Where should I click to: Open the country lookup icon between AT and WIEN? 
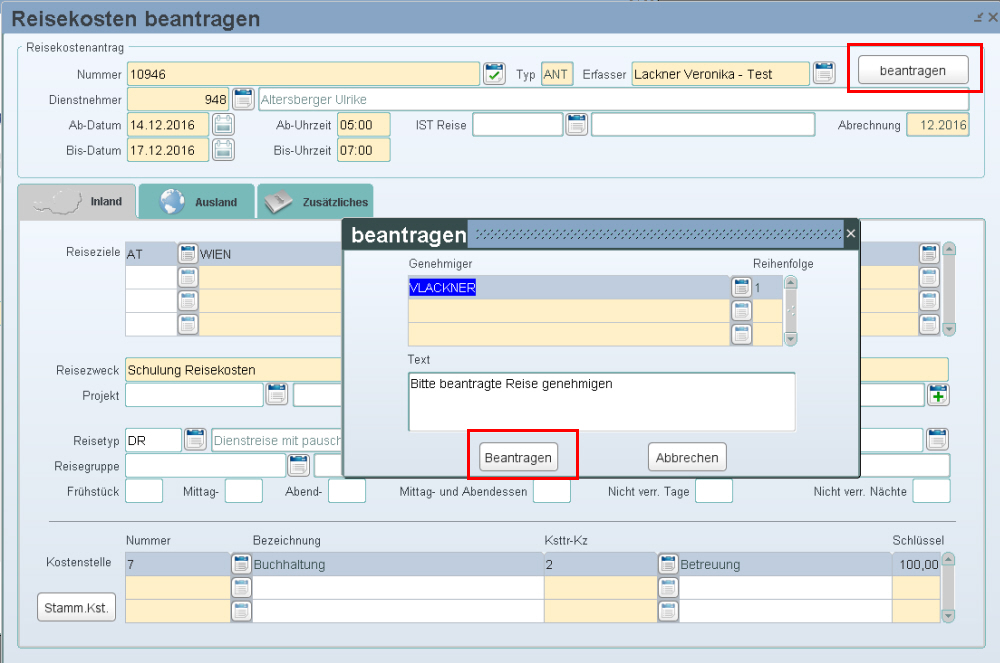click(188, 253)
